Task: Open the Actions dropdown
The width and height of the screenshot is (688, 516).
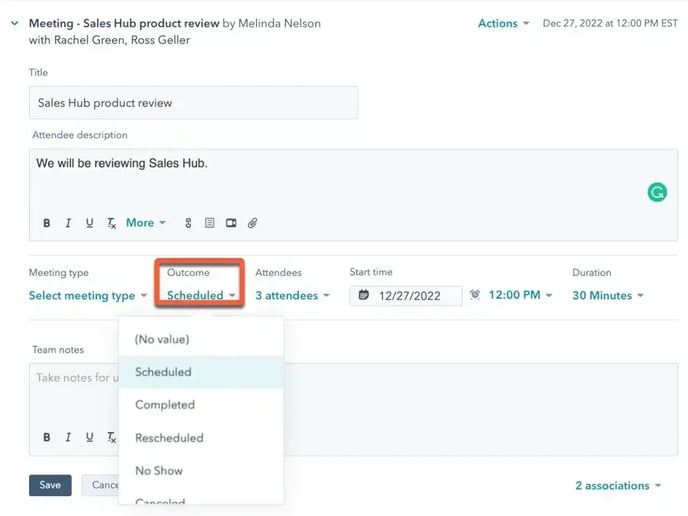Action: coord(503,23)
